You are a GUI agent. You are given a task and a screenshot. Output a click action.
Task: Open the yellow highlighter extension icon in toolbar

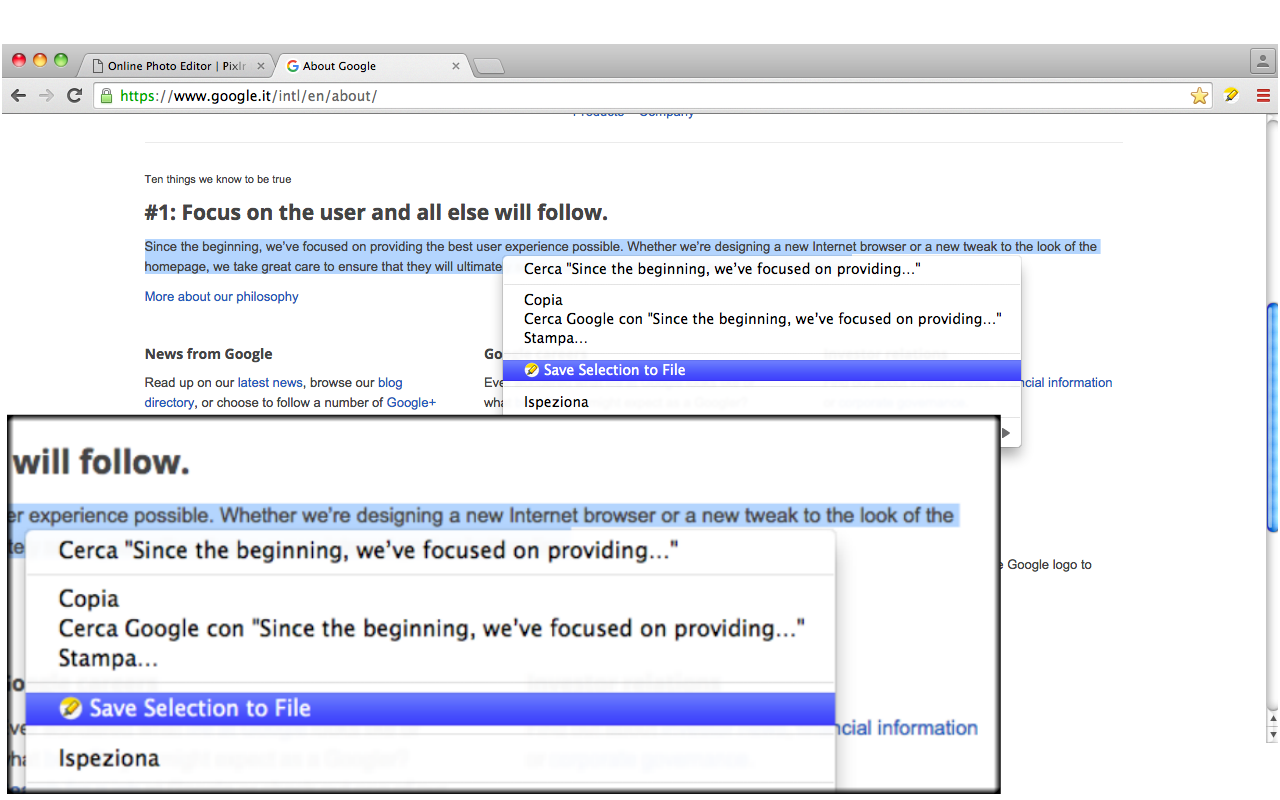1231,96
